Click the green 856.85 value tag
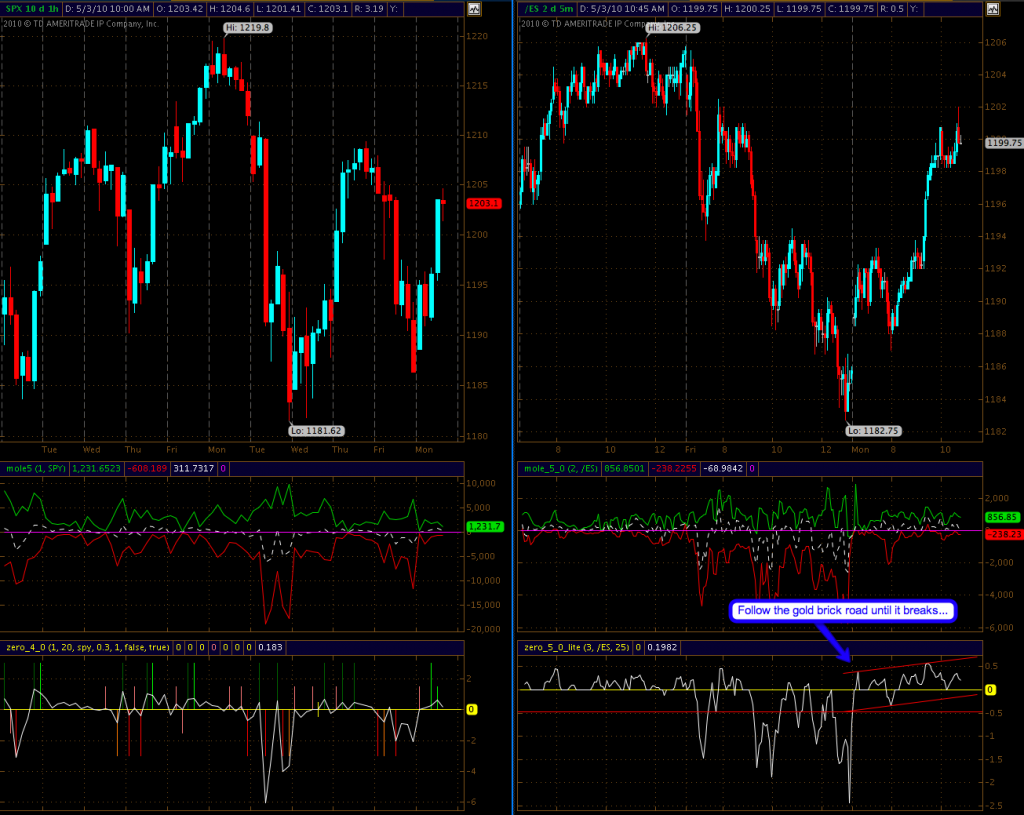 pyautogui.click(x=1002, y=517)
